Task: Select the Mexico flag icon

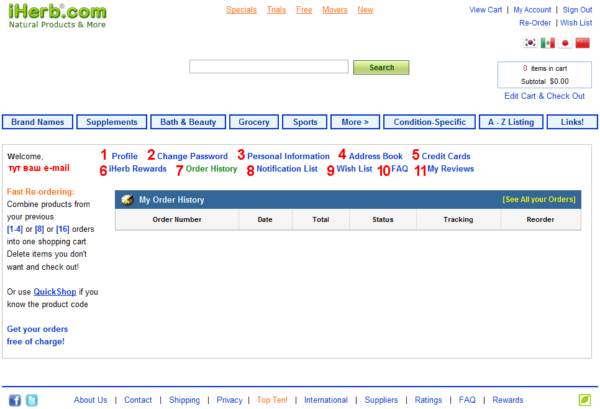Action: click(x=548, y=43)
